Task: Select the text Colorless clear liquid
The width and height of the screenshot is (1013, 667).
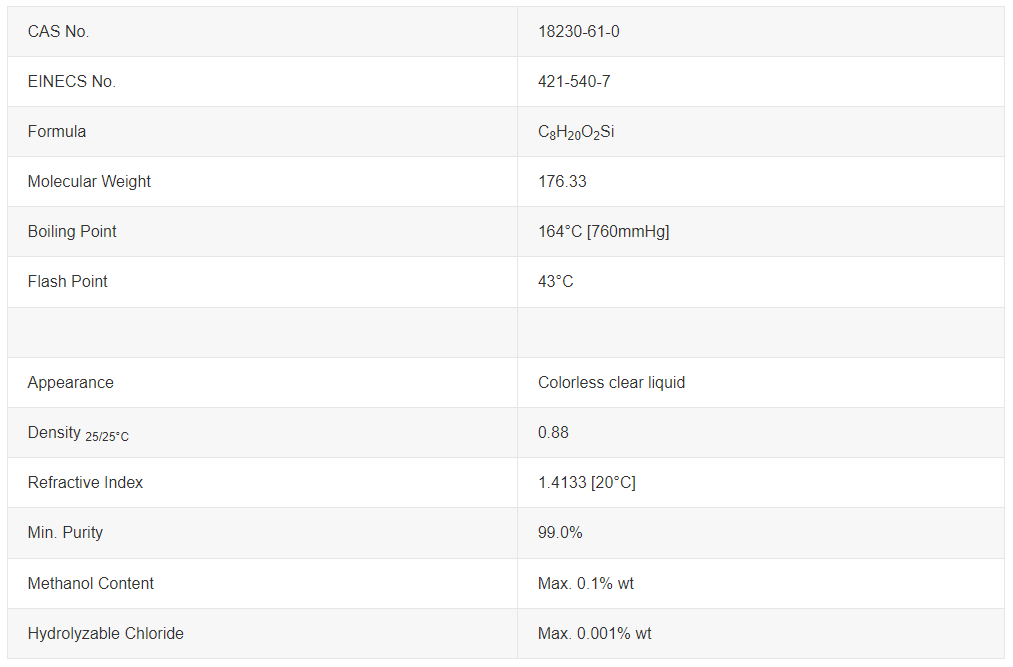Action: pyautogui.click(x=611, y=383)
